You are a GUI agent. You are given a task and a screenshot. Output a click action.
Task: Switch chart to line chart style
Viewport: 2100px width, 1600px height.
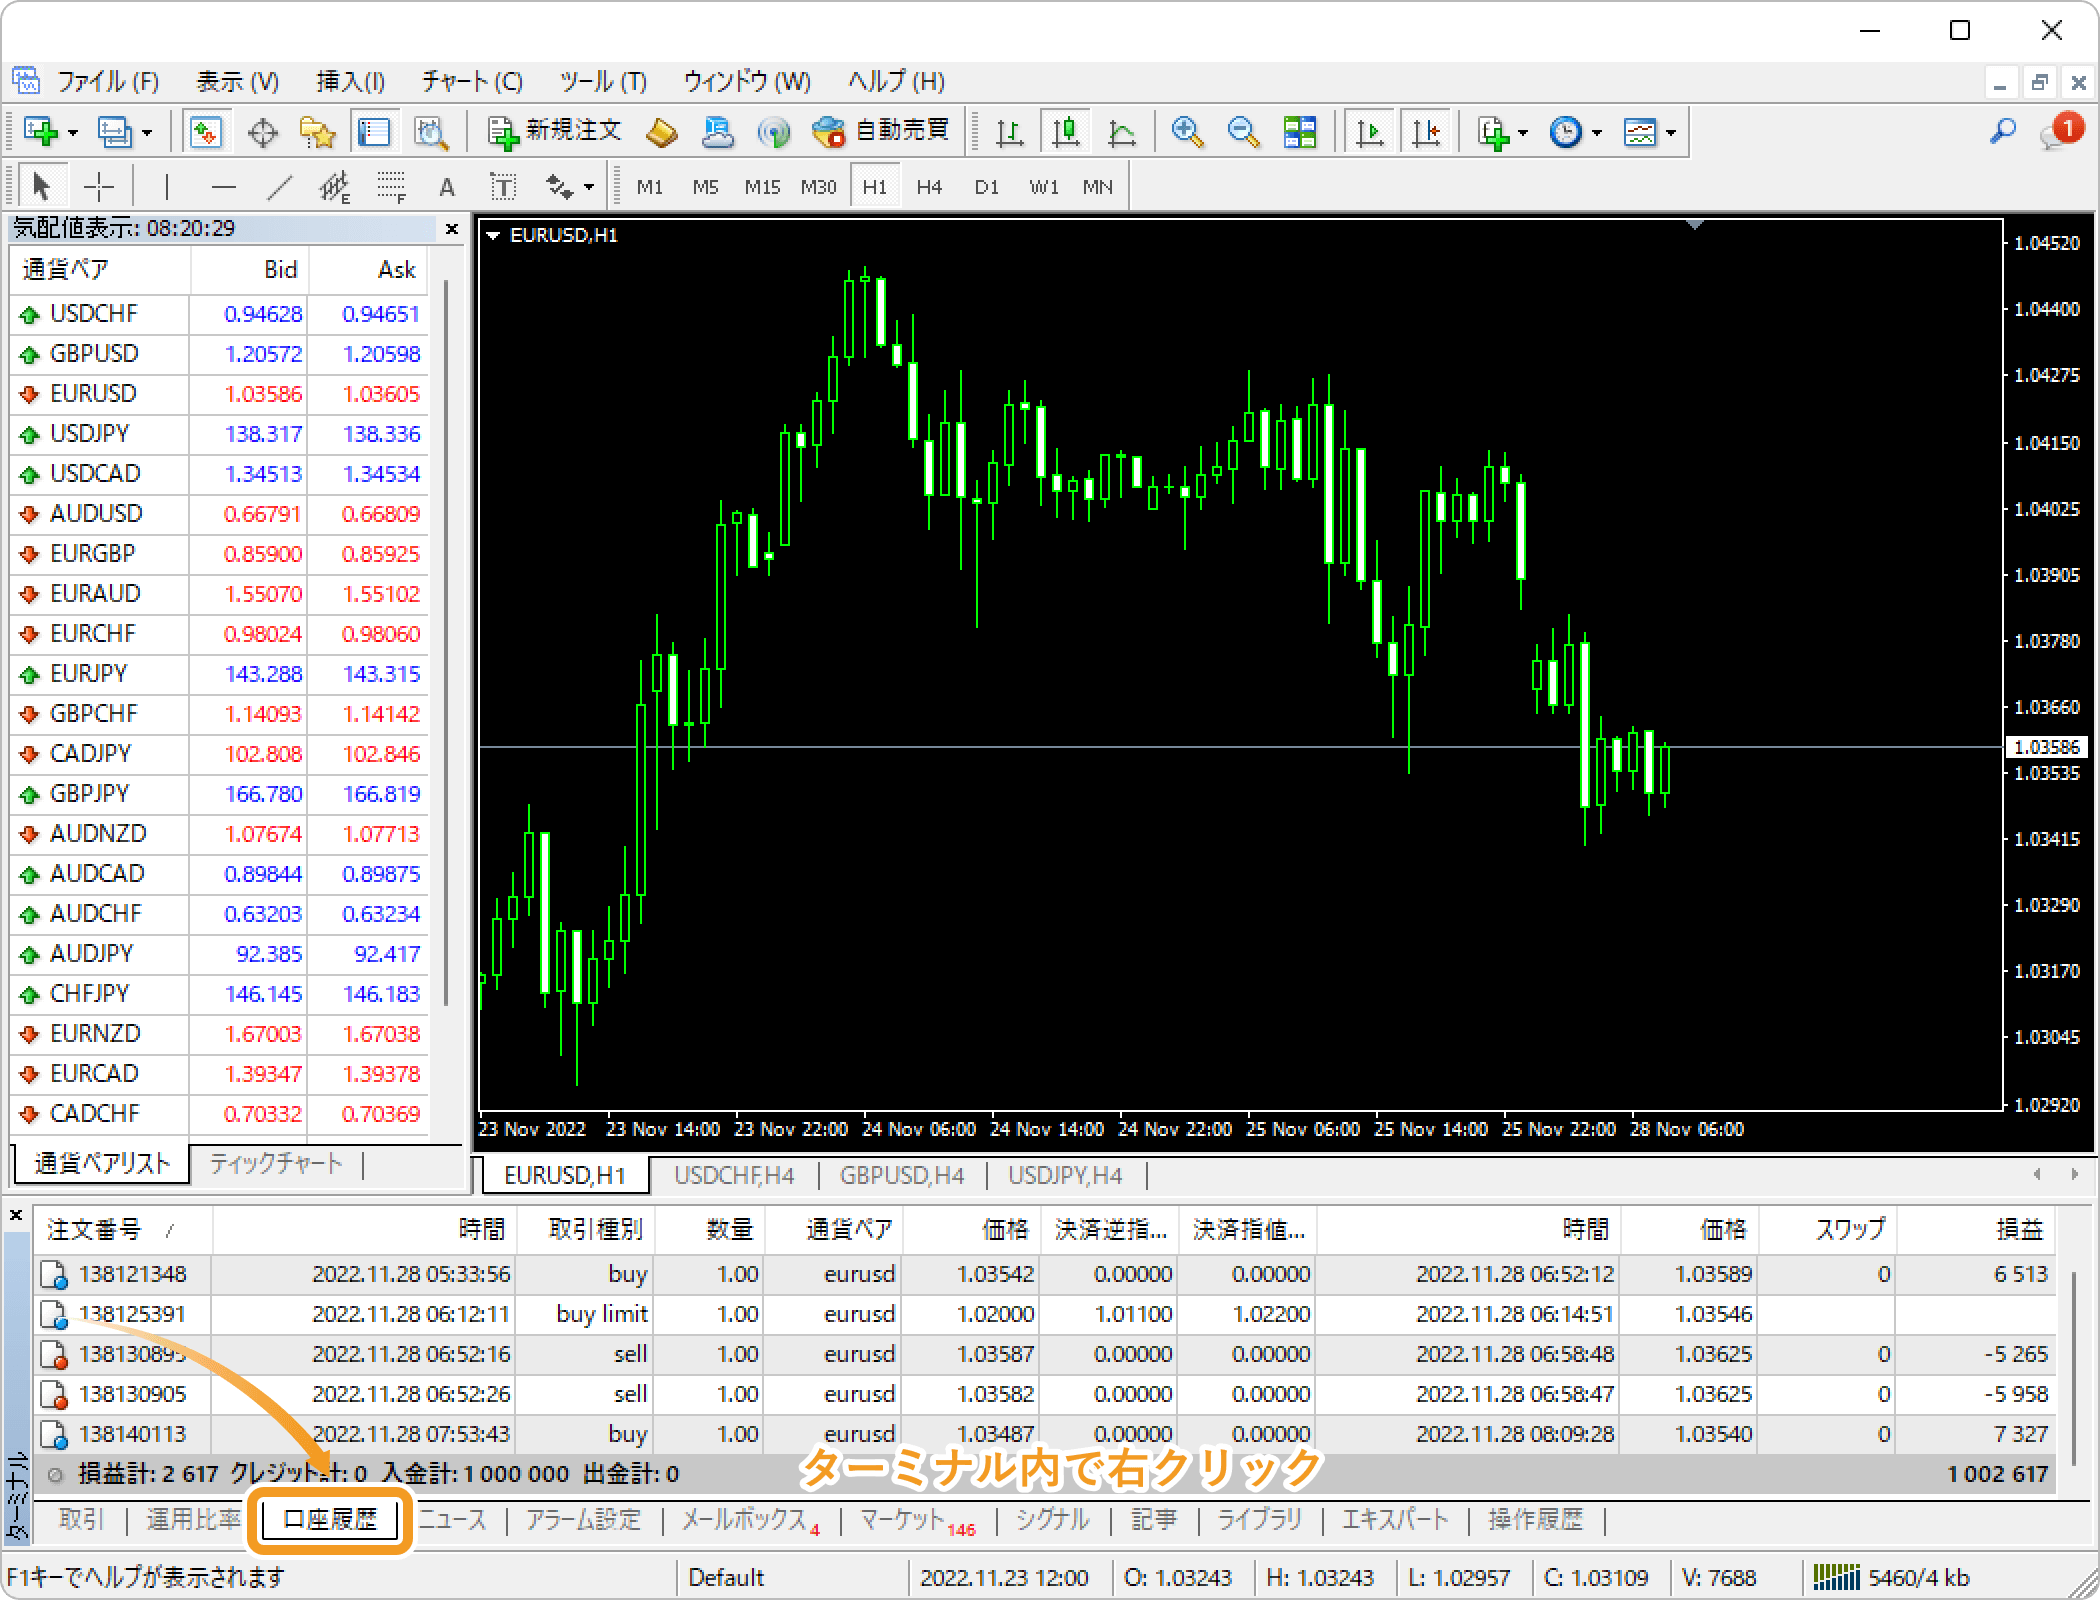(1122, 132)
